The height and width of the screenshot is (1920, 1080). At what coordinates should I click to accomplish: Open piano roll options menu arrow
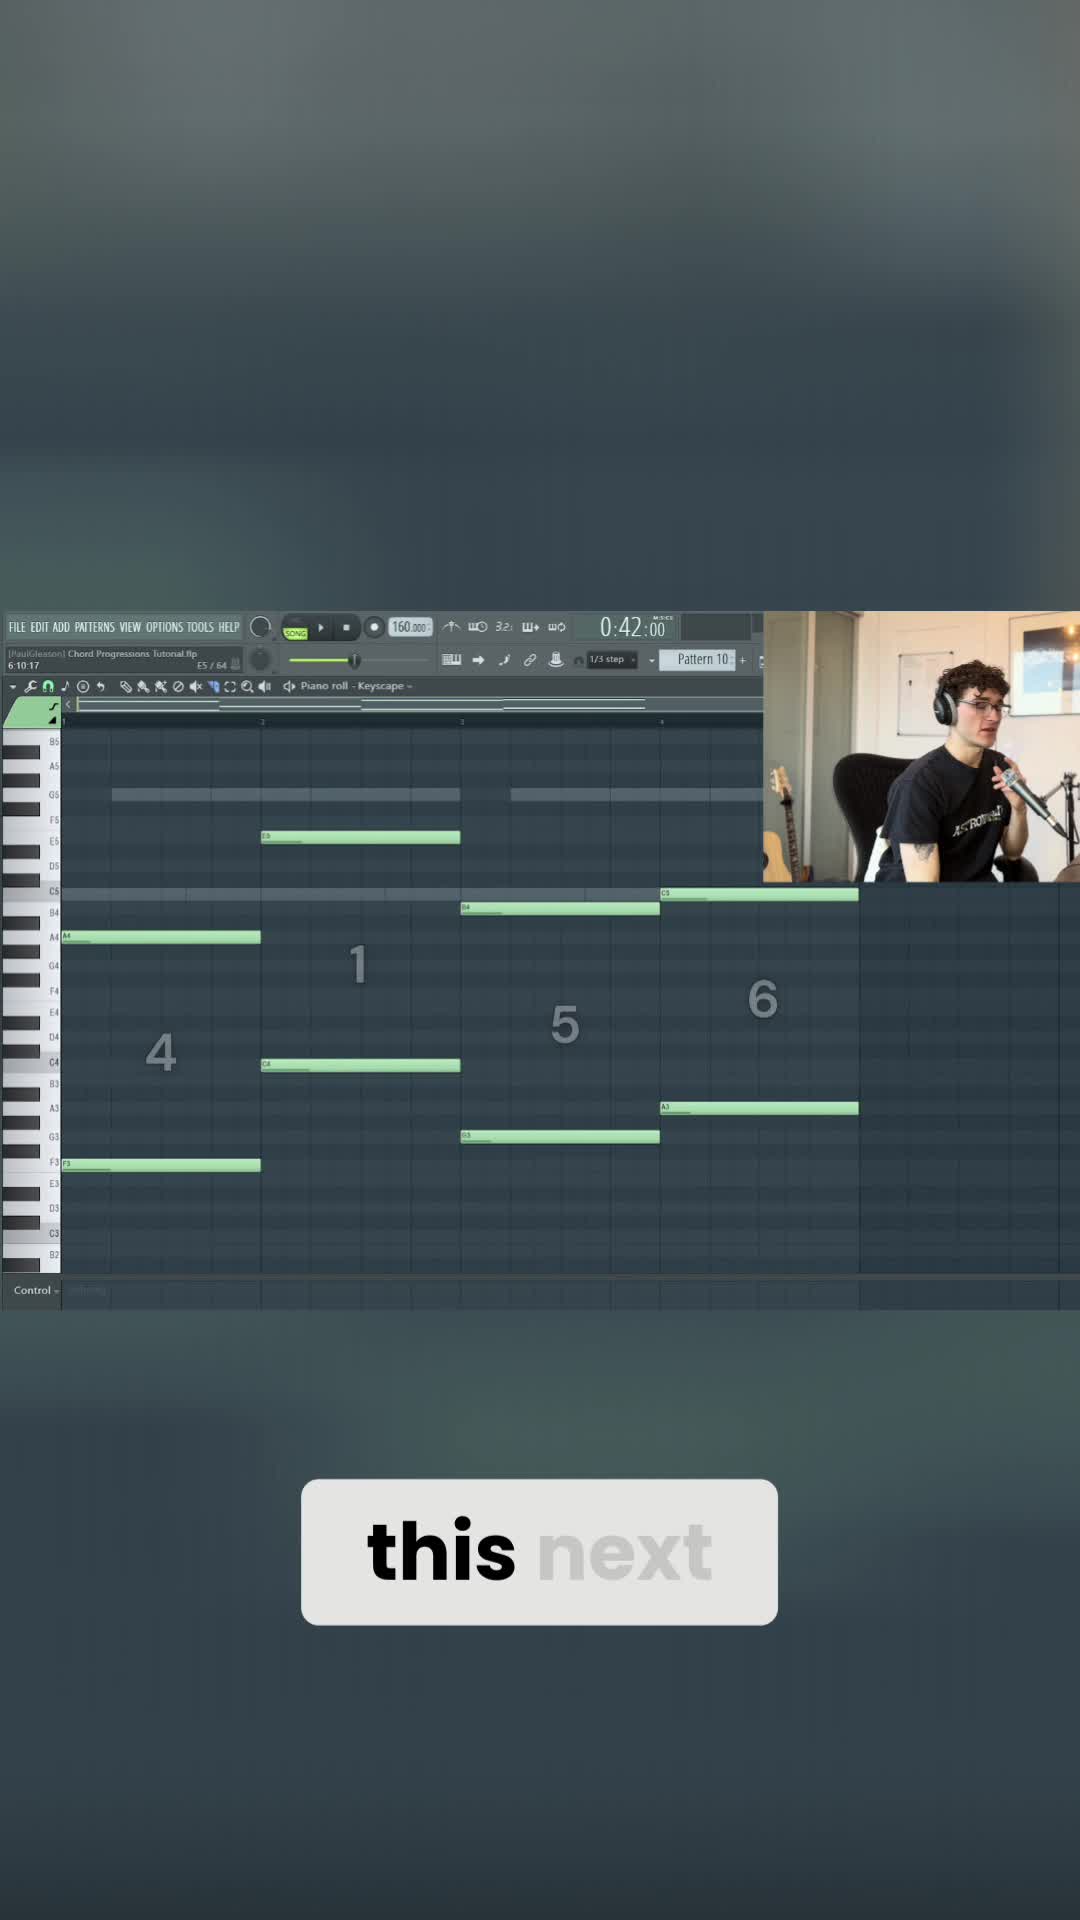click(13, 687)
